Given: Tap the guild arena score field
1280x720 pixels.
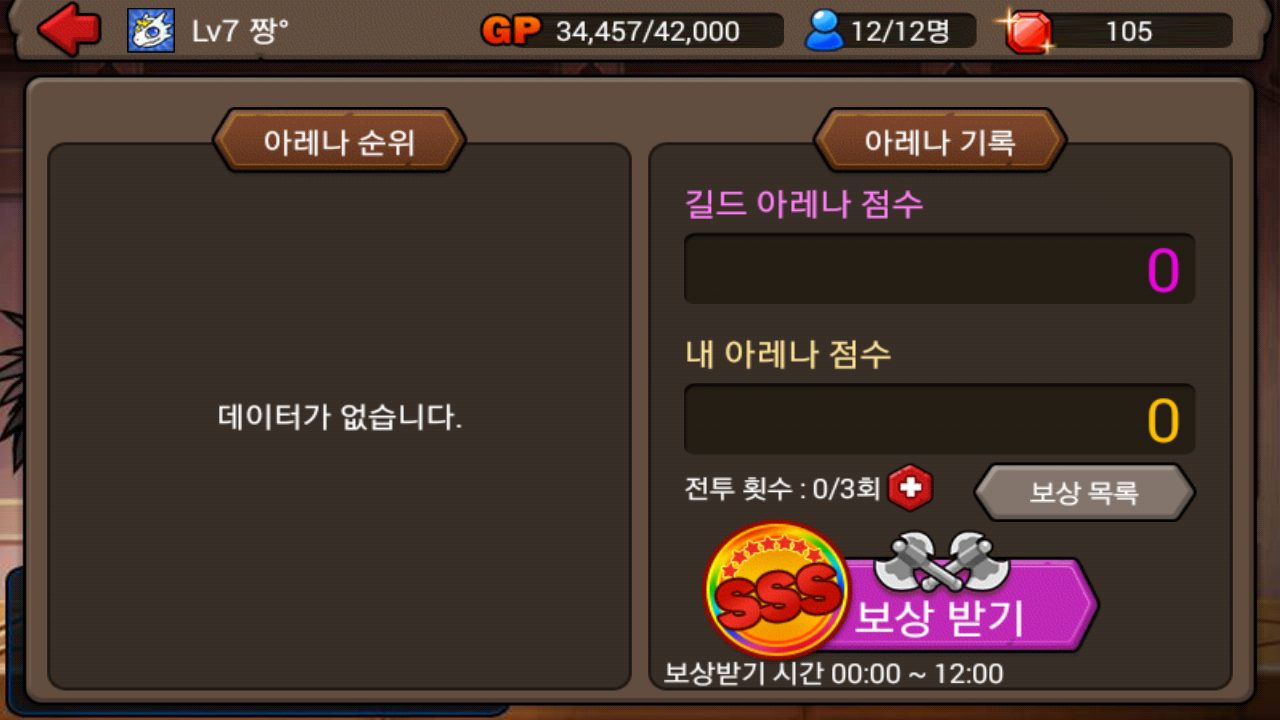Looking at the screenshot, I should [939, 269].
